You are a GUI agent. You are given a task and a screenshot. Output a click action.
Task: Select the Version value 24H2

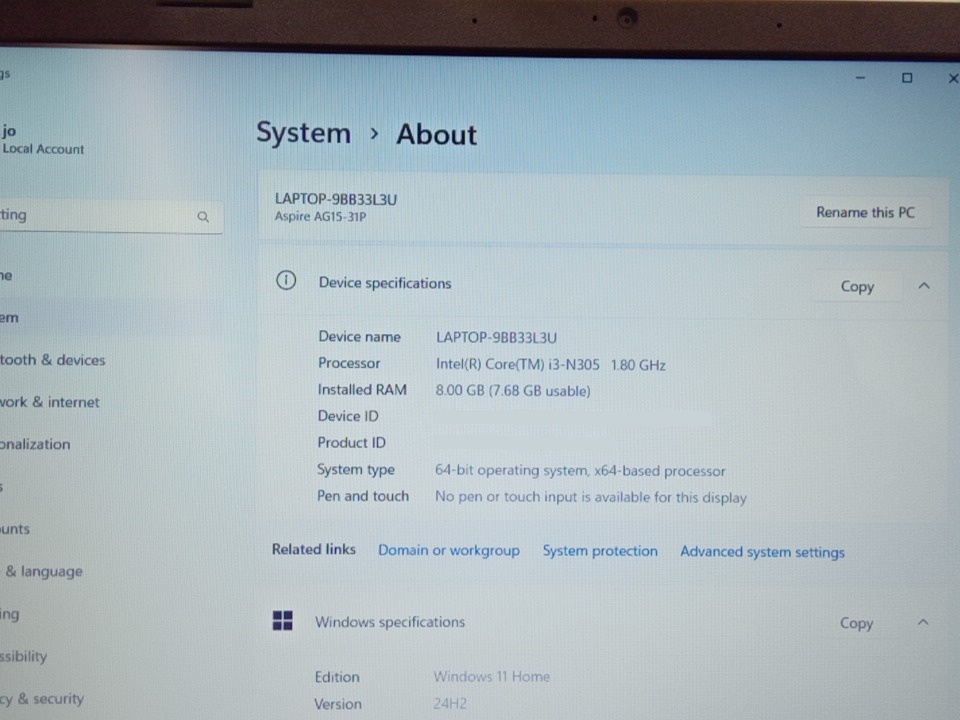tap(450, 704)
